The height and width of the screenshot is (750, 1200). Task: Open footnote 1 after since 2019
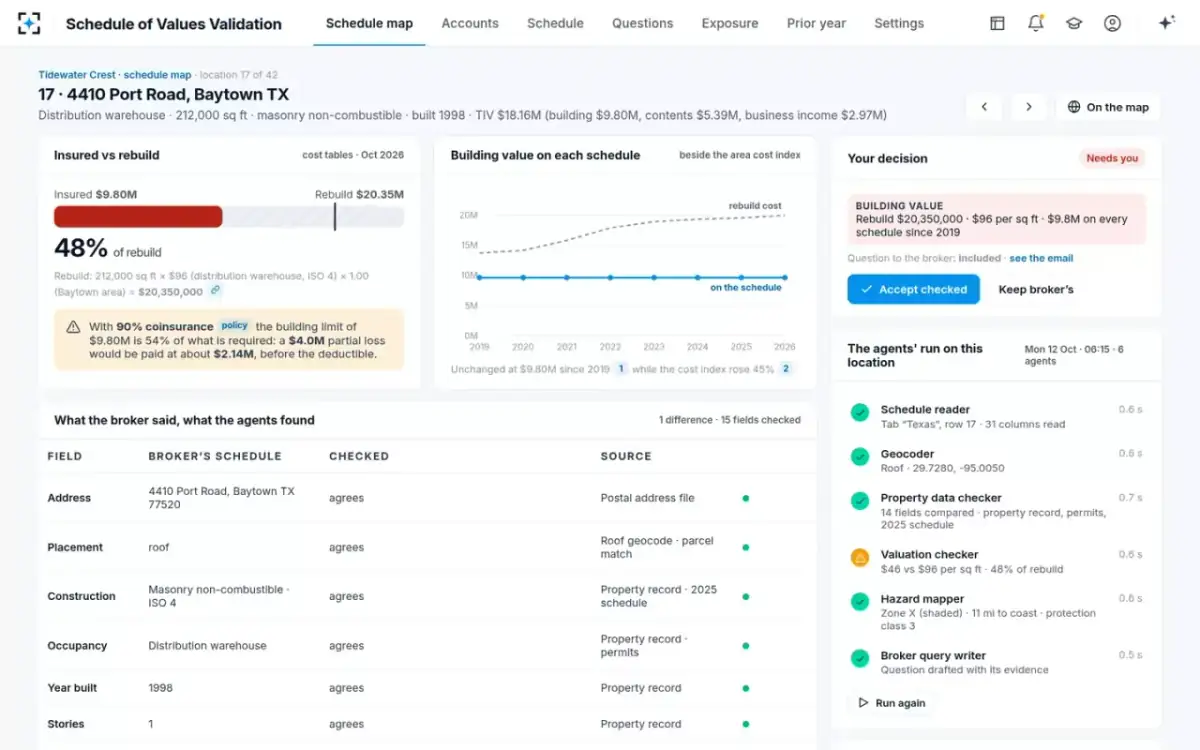621,369
